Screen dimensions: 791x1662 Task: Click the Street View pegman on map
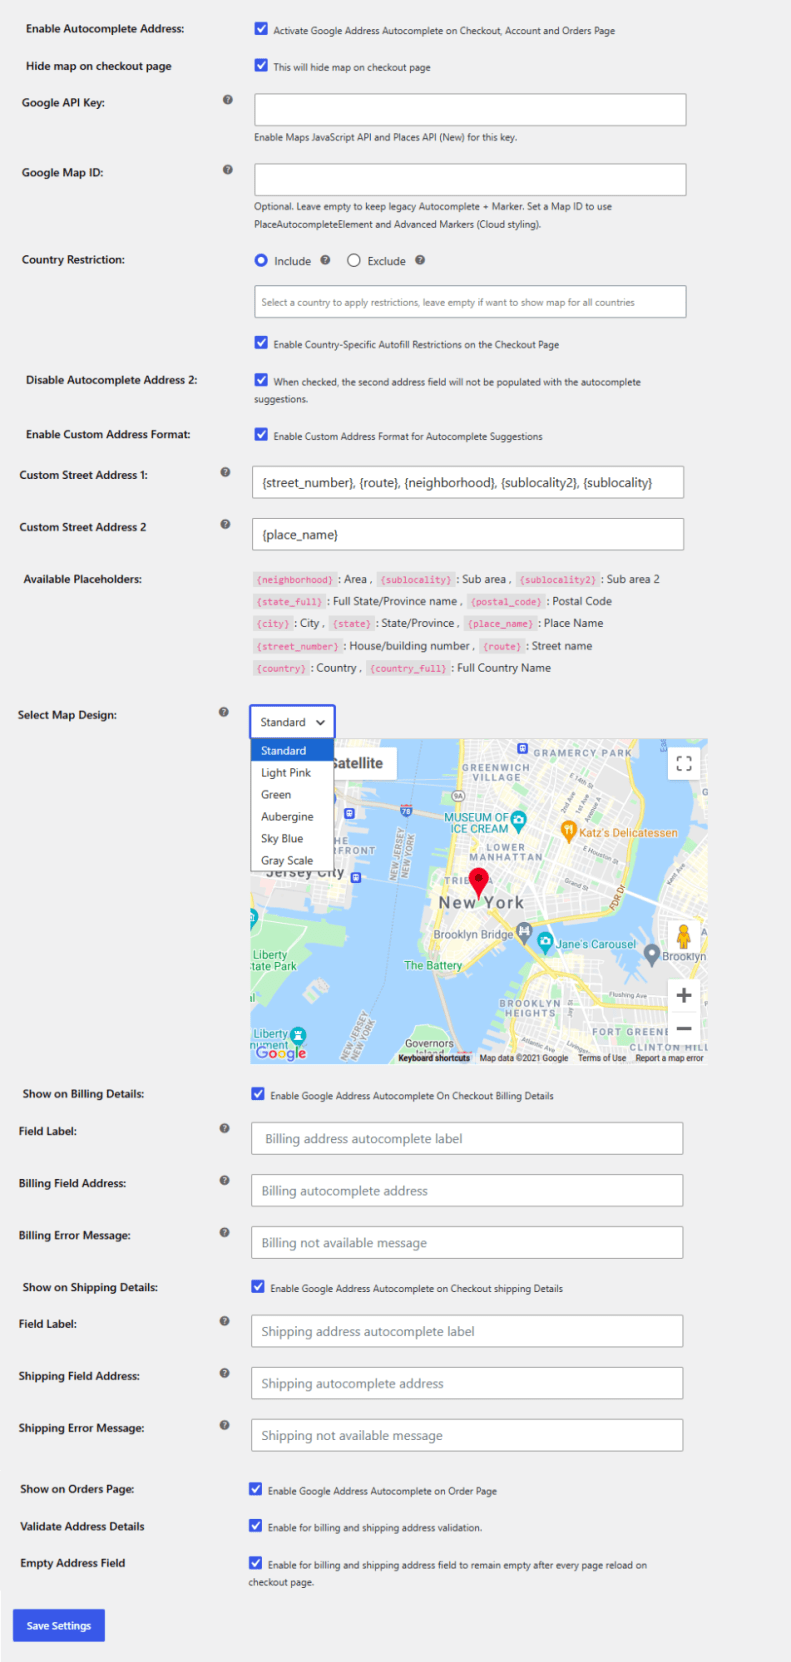[x=684, y=938]
